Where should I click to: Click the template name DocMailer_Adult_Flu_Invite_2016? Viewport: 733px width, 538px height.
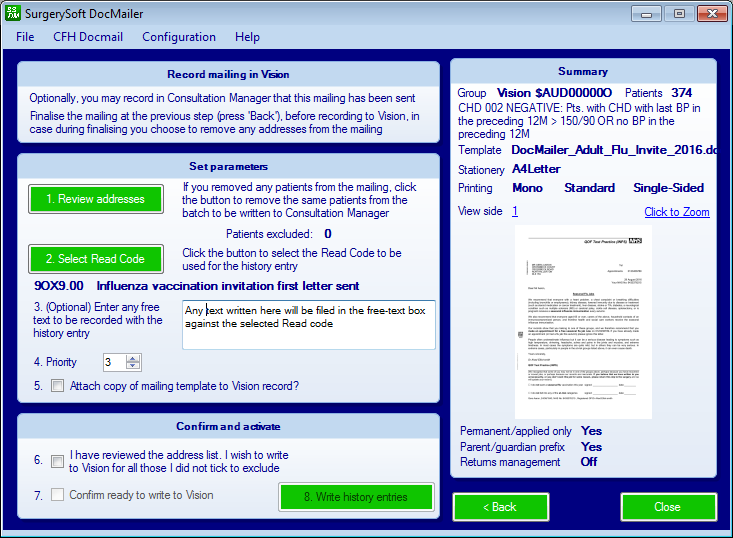pos(614,150)
